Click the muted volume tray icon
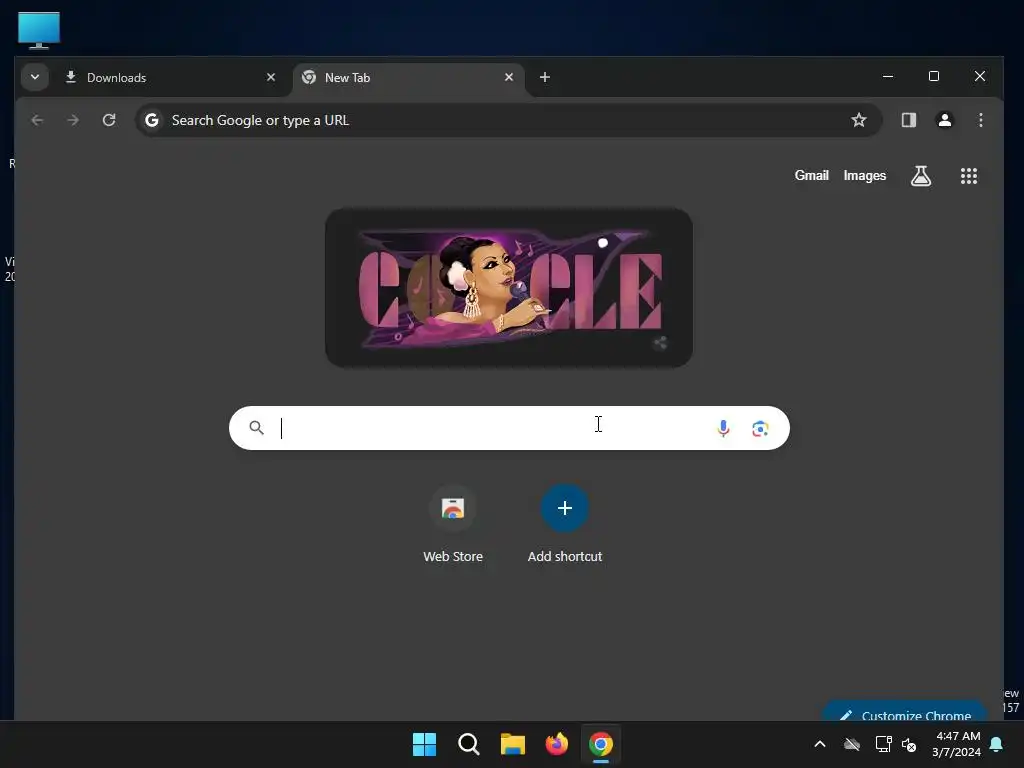The height and width of the screenshot is (768, 1024). click(908, 744)
